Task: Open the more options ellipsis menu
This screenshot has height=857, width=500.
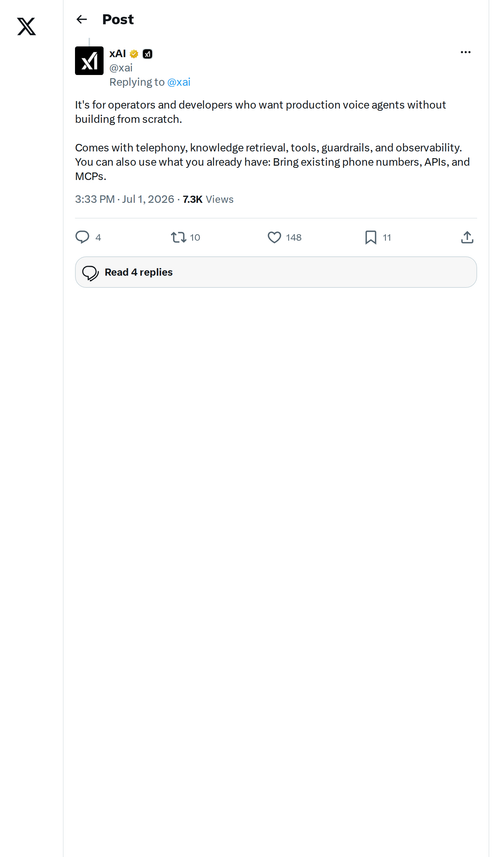Action: 466,52
